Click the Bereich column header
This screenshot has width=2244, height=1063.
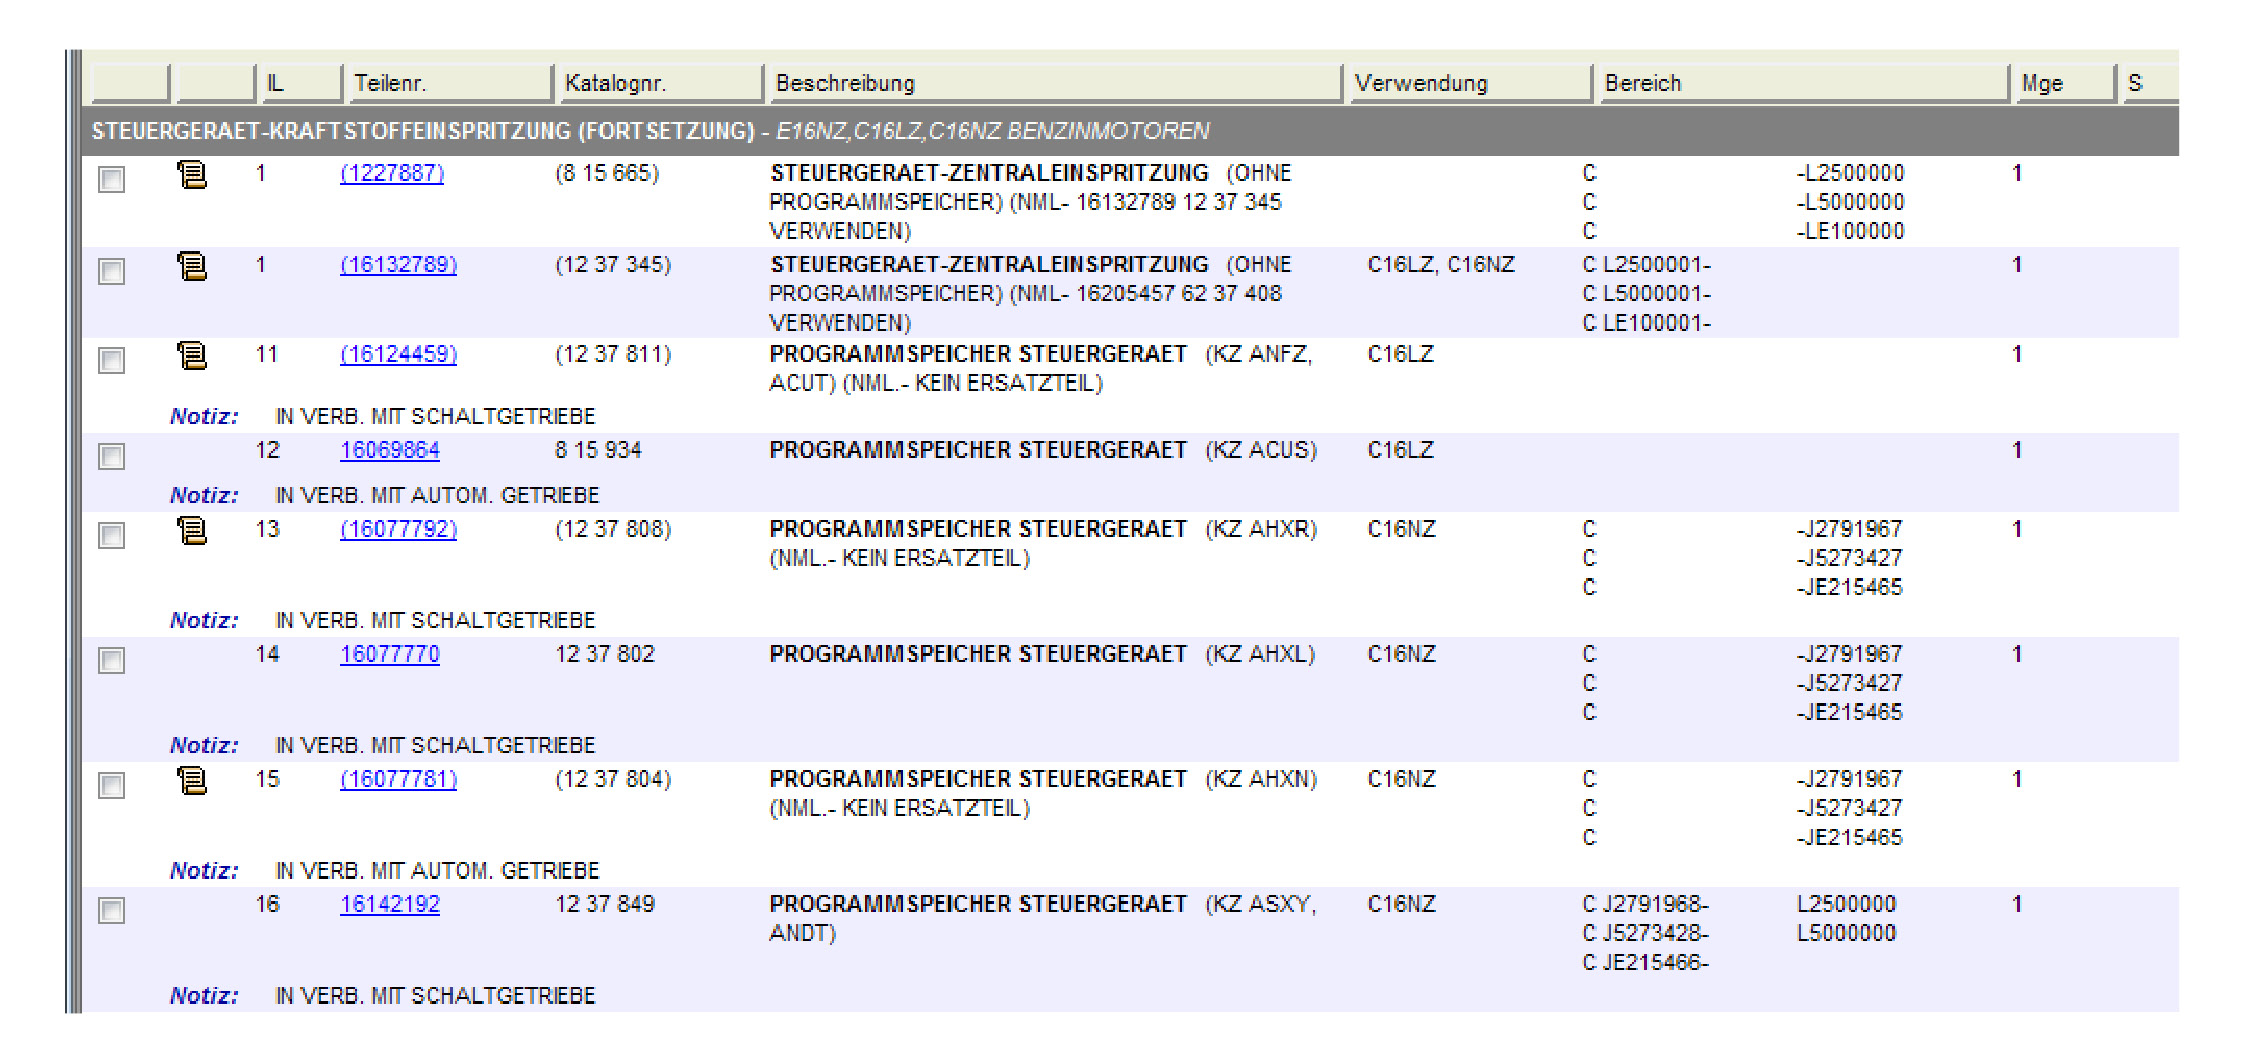1802,83
